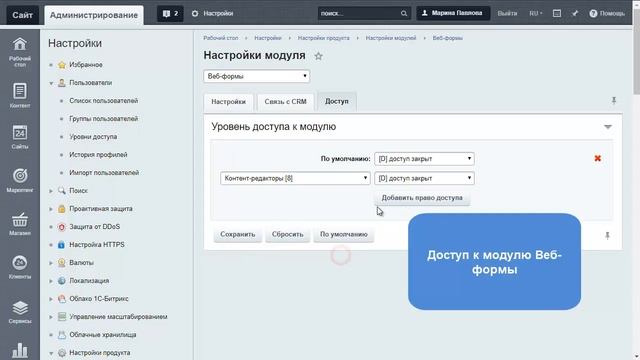Click the panel layout icon in top bar
The width and height of the screenshot is (640, 360).
pos(557,13)
